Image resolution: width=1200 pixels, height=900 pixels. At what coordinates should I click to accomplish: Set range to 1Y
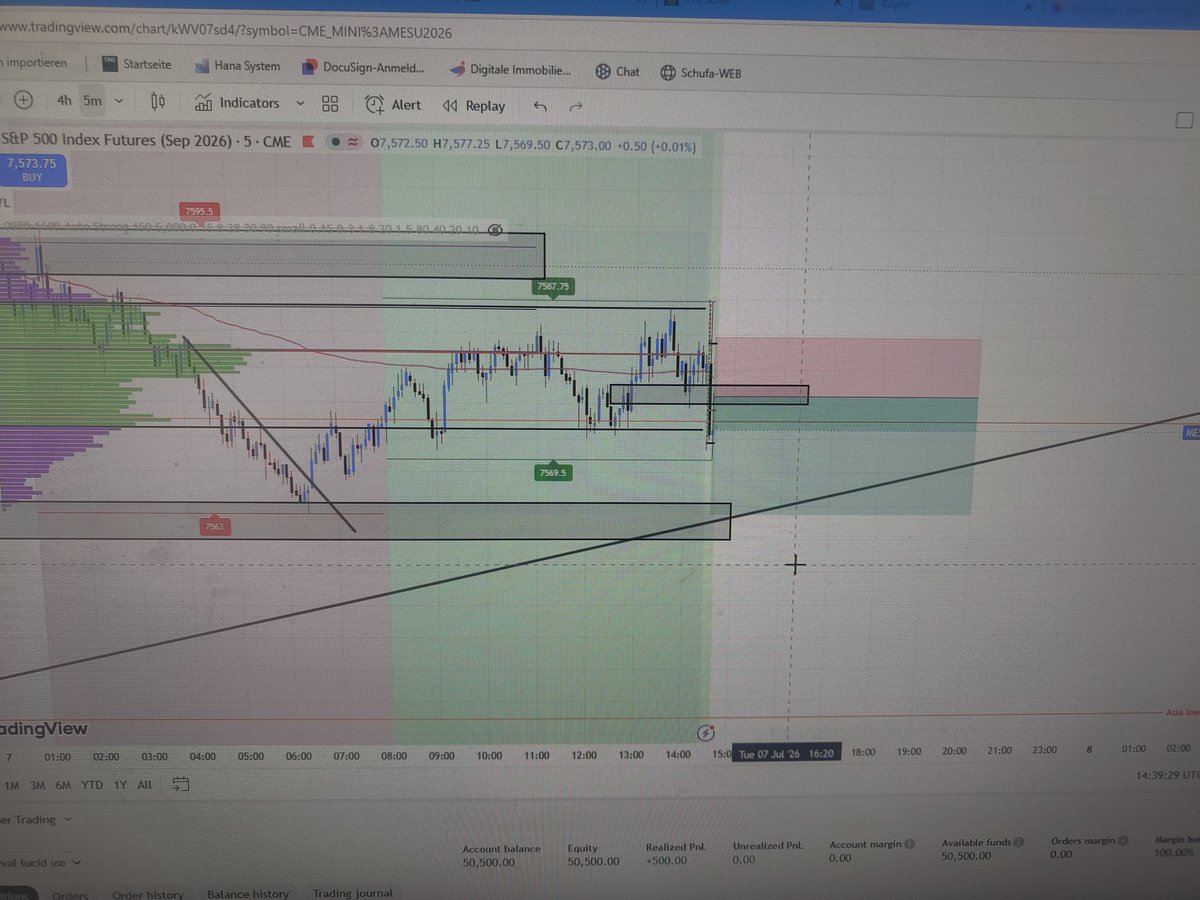click(120, 785)
